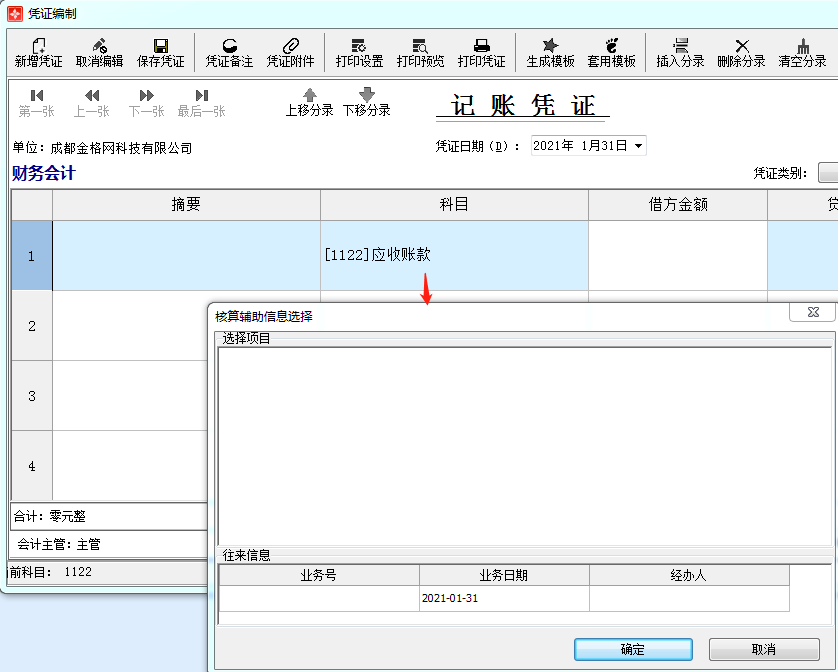This screenshot has width=838, height=672.
Task: Open 凭证备注 voucher notes
Action: [229, 52]
